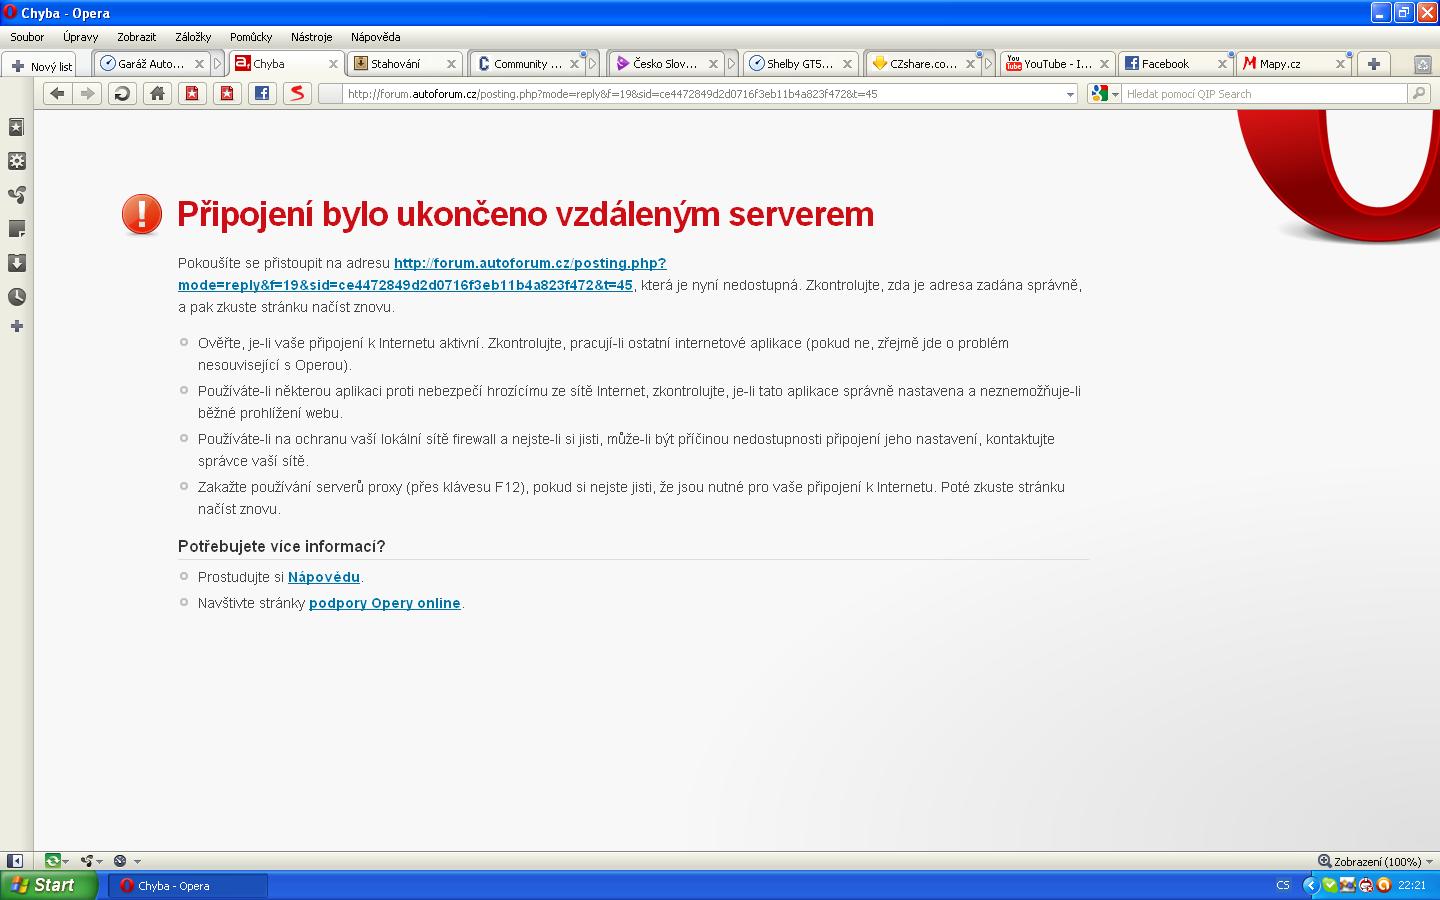Open the Nápovědu help link

[x=323, y=577]
